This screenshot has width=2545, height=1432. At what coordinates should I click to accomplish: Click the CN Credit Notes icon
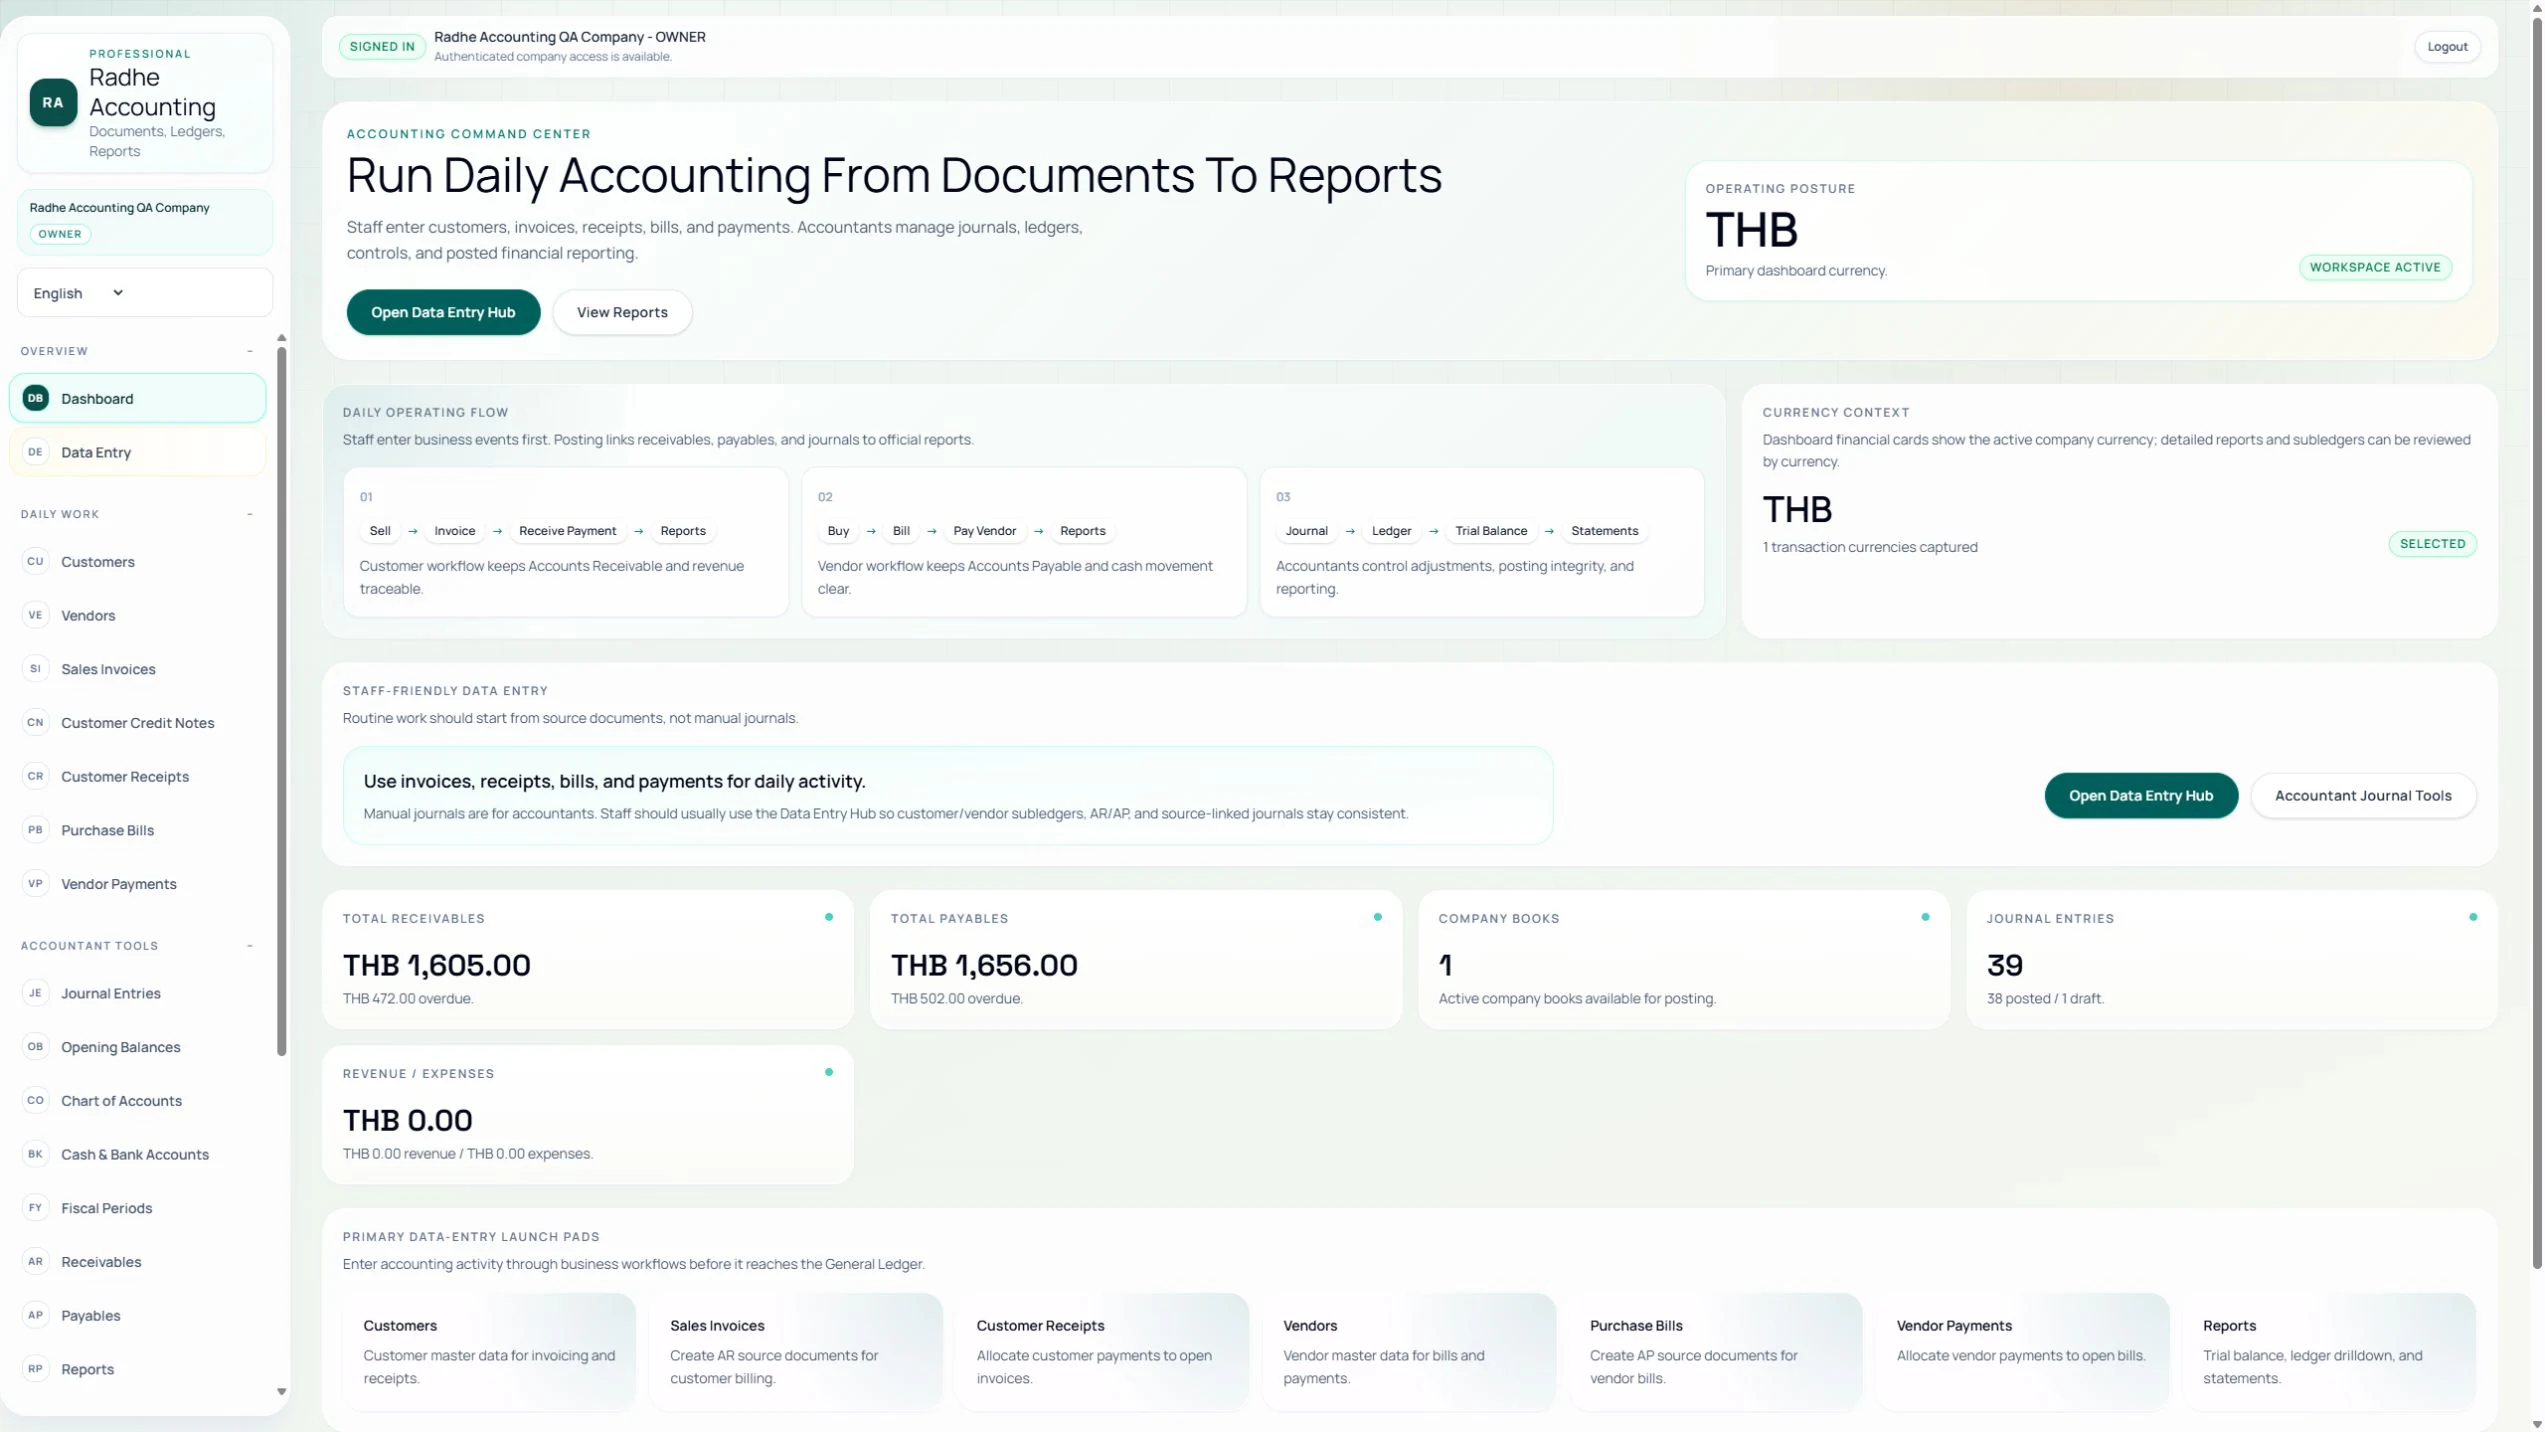click(35, 722)
